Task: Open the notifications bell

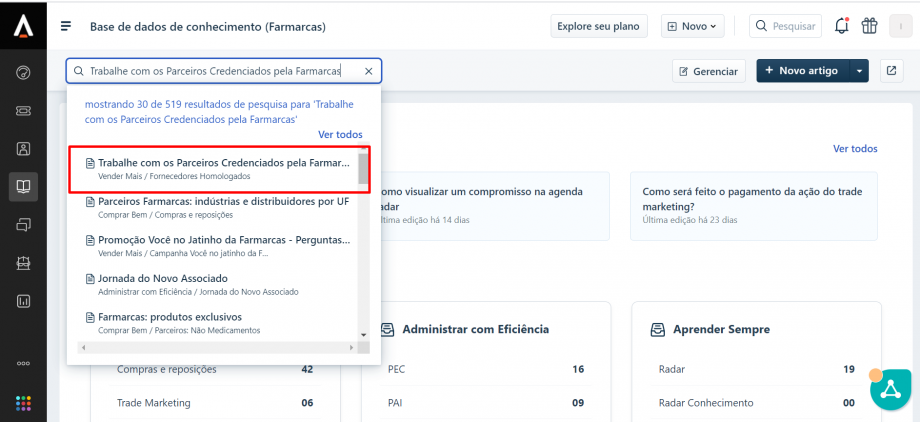Action: point(842,26)
